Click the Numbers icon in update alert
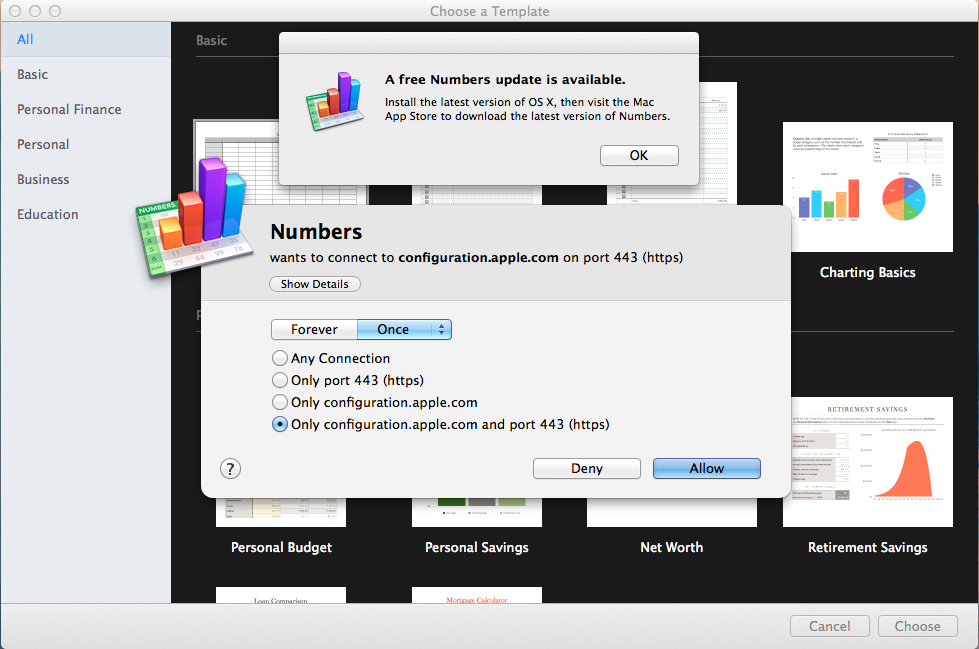This screenshot has width=979, height=649. pyautogui.click(x=334, y=101)
